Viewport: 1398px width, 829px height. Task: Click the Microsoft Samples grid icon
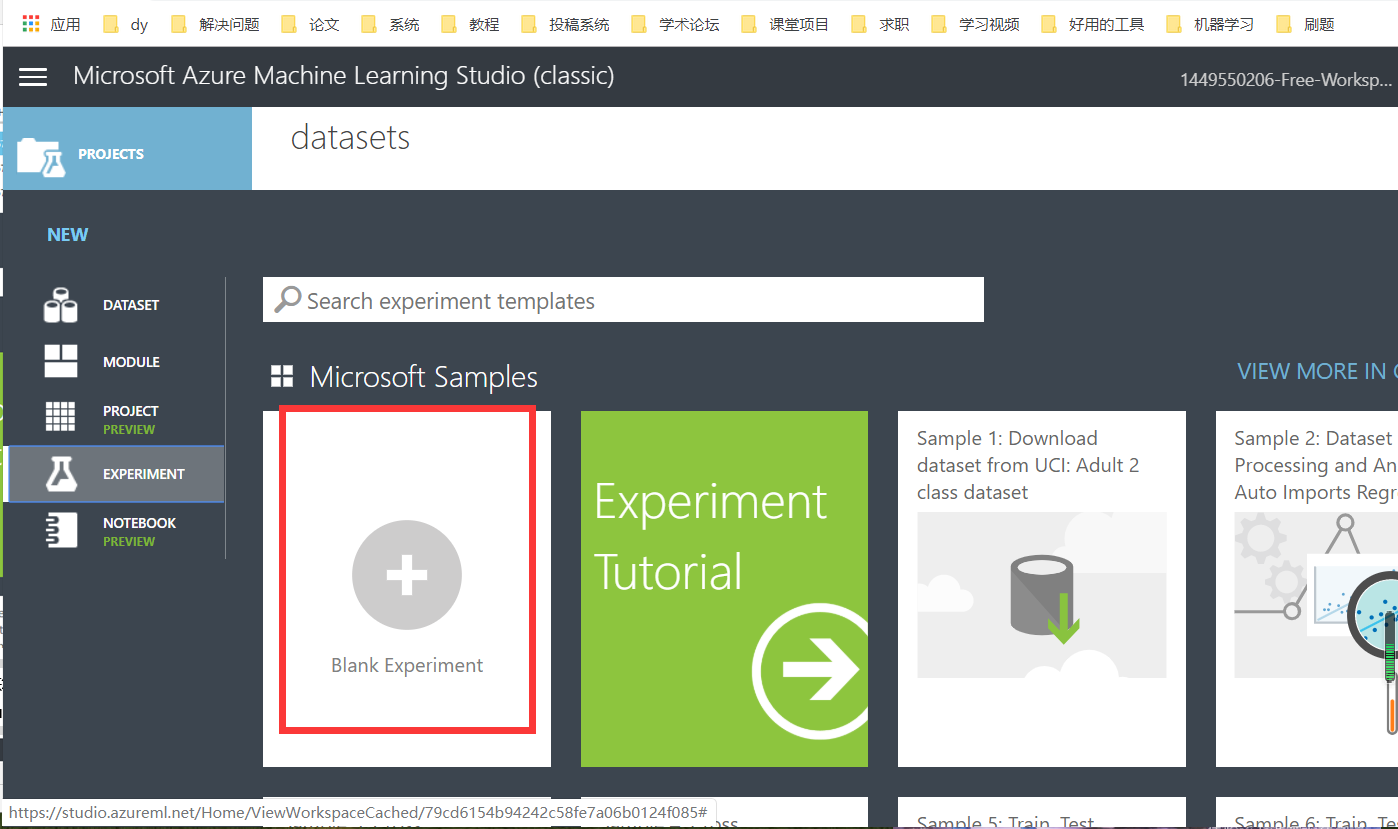(x=282, y=377)
